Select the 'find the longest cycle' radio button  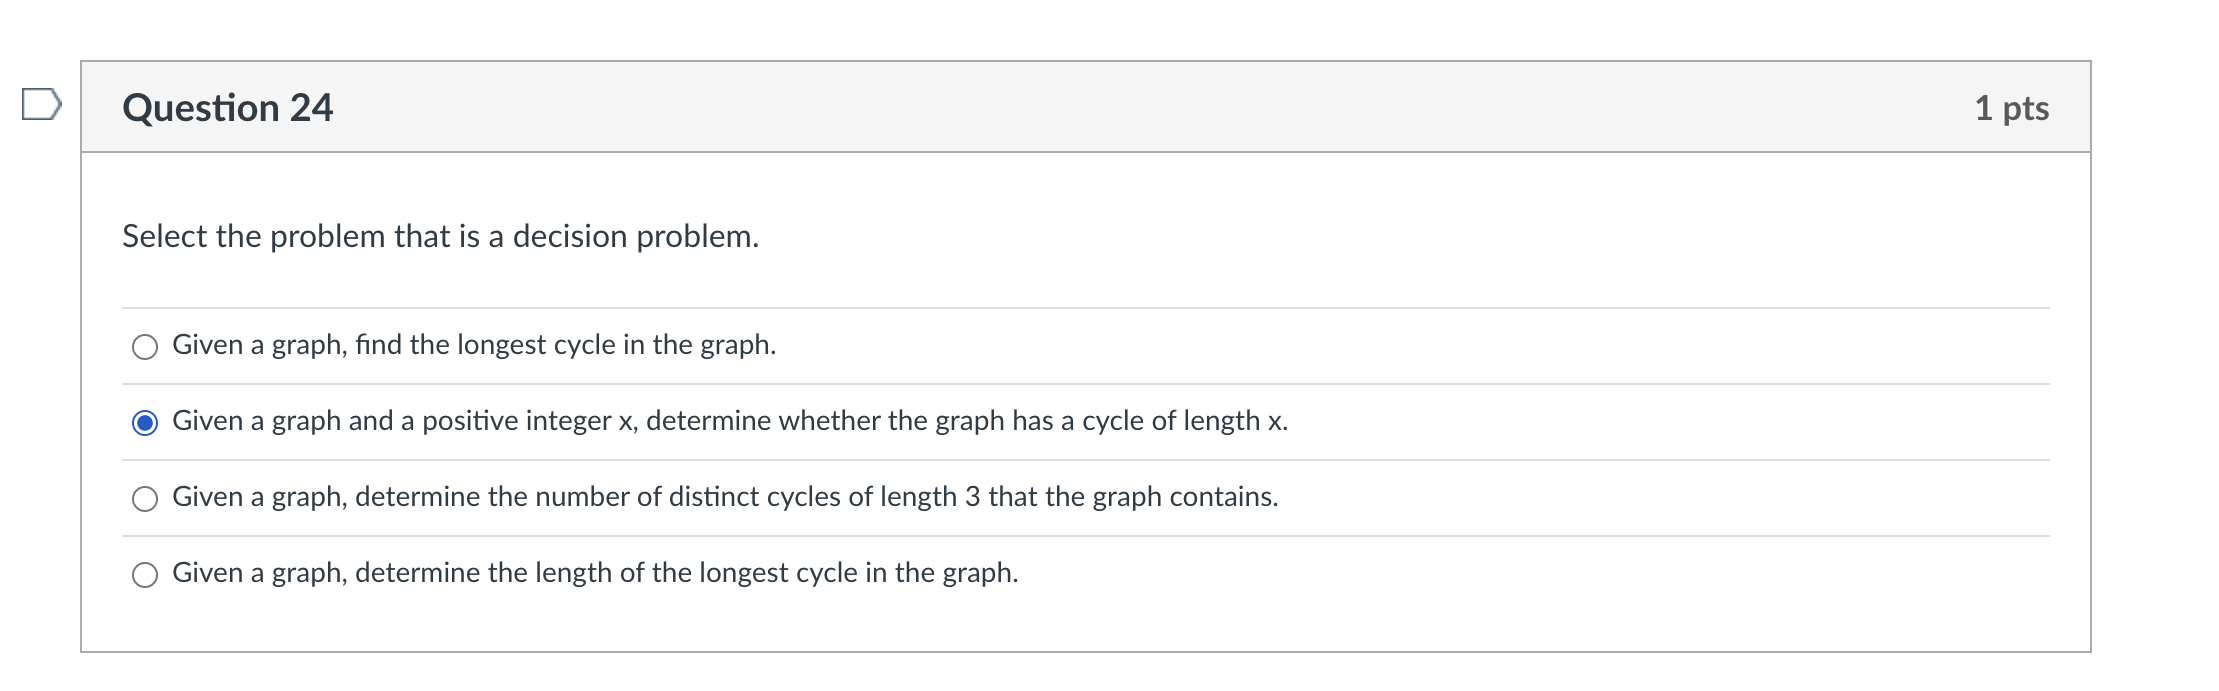[145, 347]
